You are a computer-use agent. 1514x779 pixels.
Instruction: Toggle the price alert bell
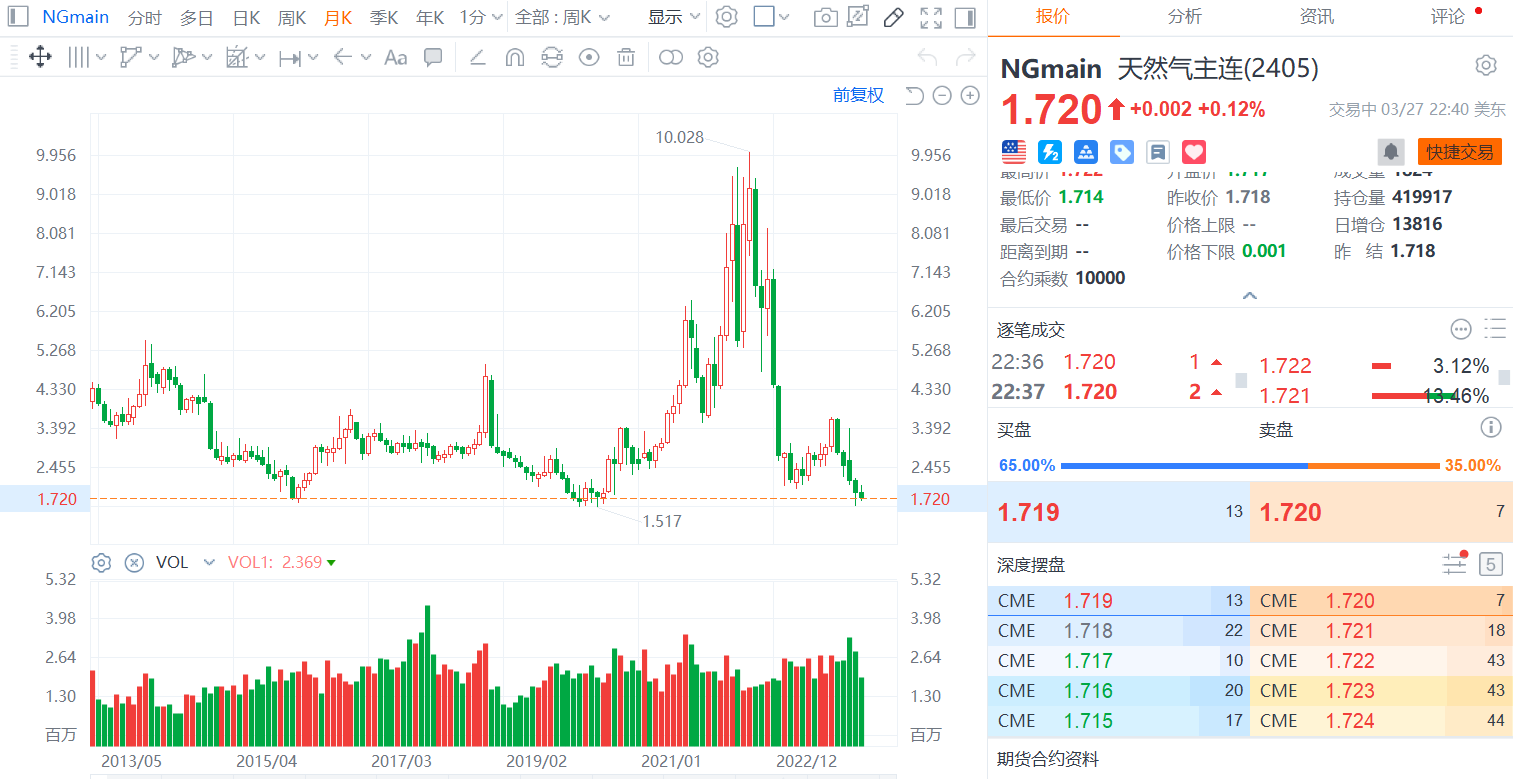pyautogui.click(x=1391, y=152)
